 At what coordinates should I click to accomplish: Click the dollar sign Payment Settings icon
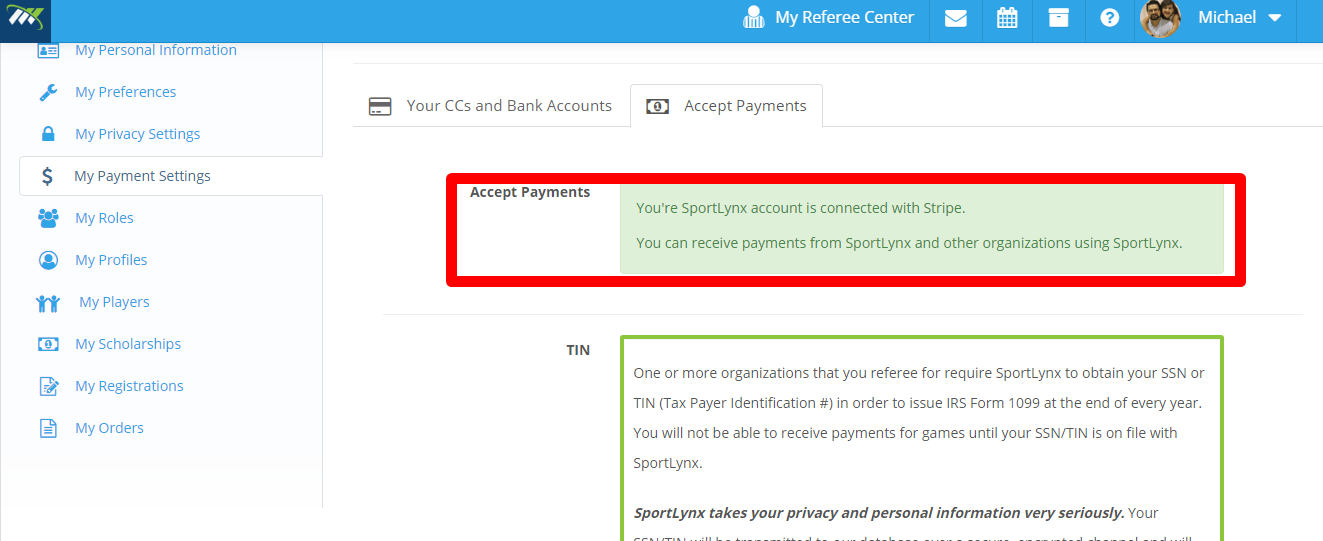pyautogui.click(x=47, y=176)
